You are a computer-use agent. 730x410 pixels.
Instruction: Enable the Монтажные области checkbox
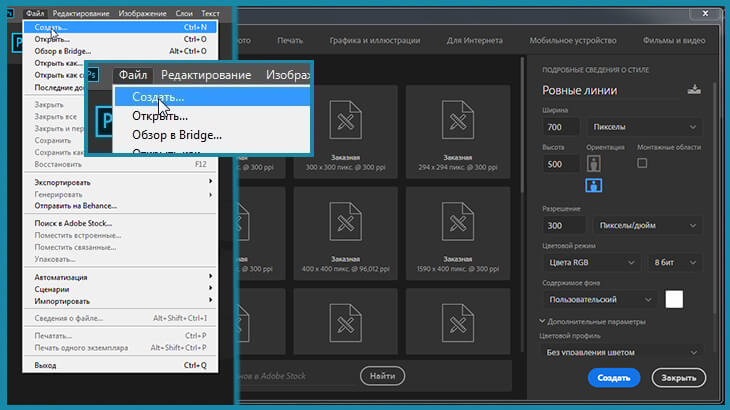(642, 163)
